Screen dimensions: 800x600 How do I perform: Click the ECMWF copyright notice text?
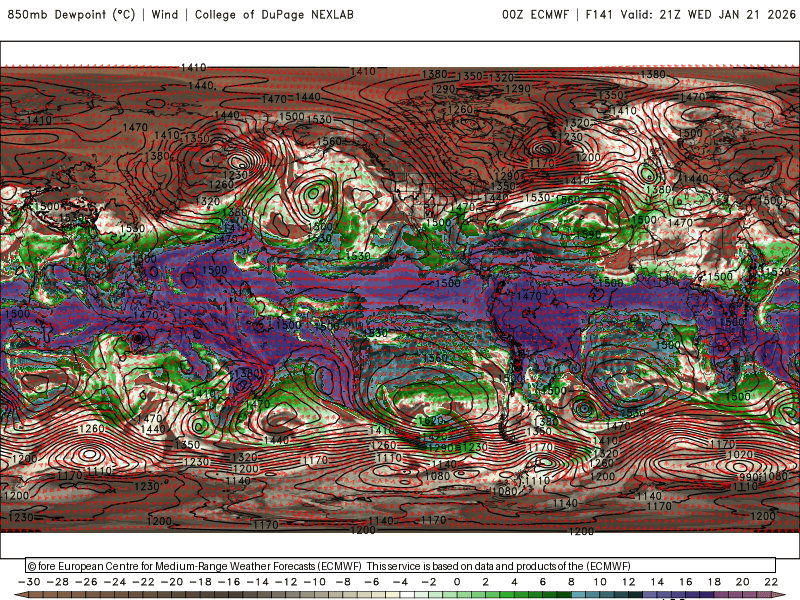tap(329, 566)
